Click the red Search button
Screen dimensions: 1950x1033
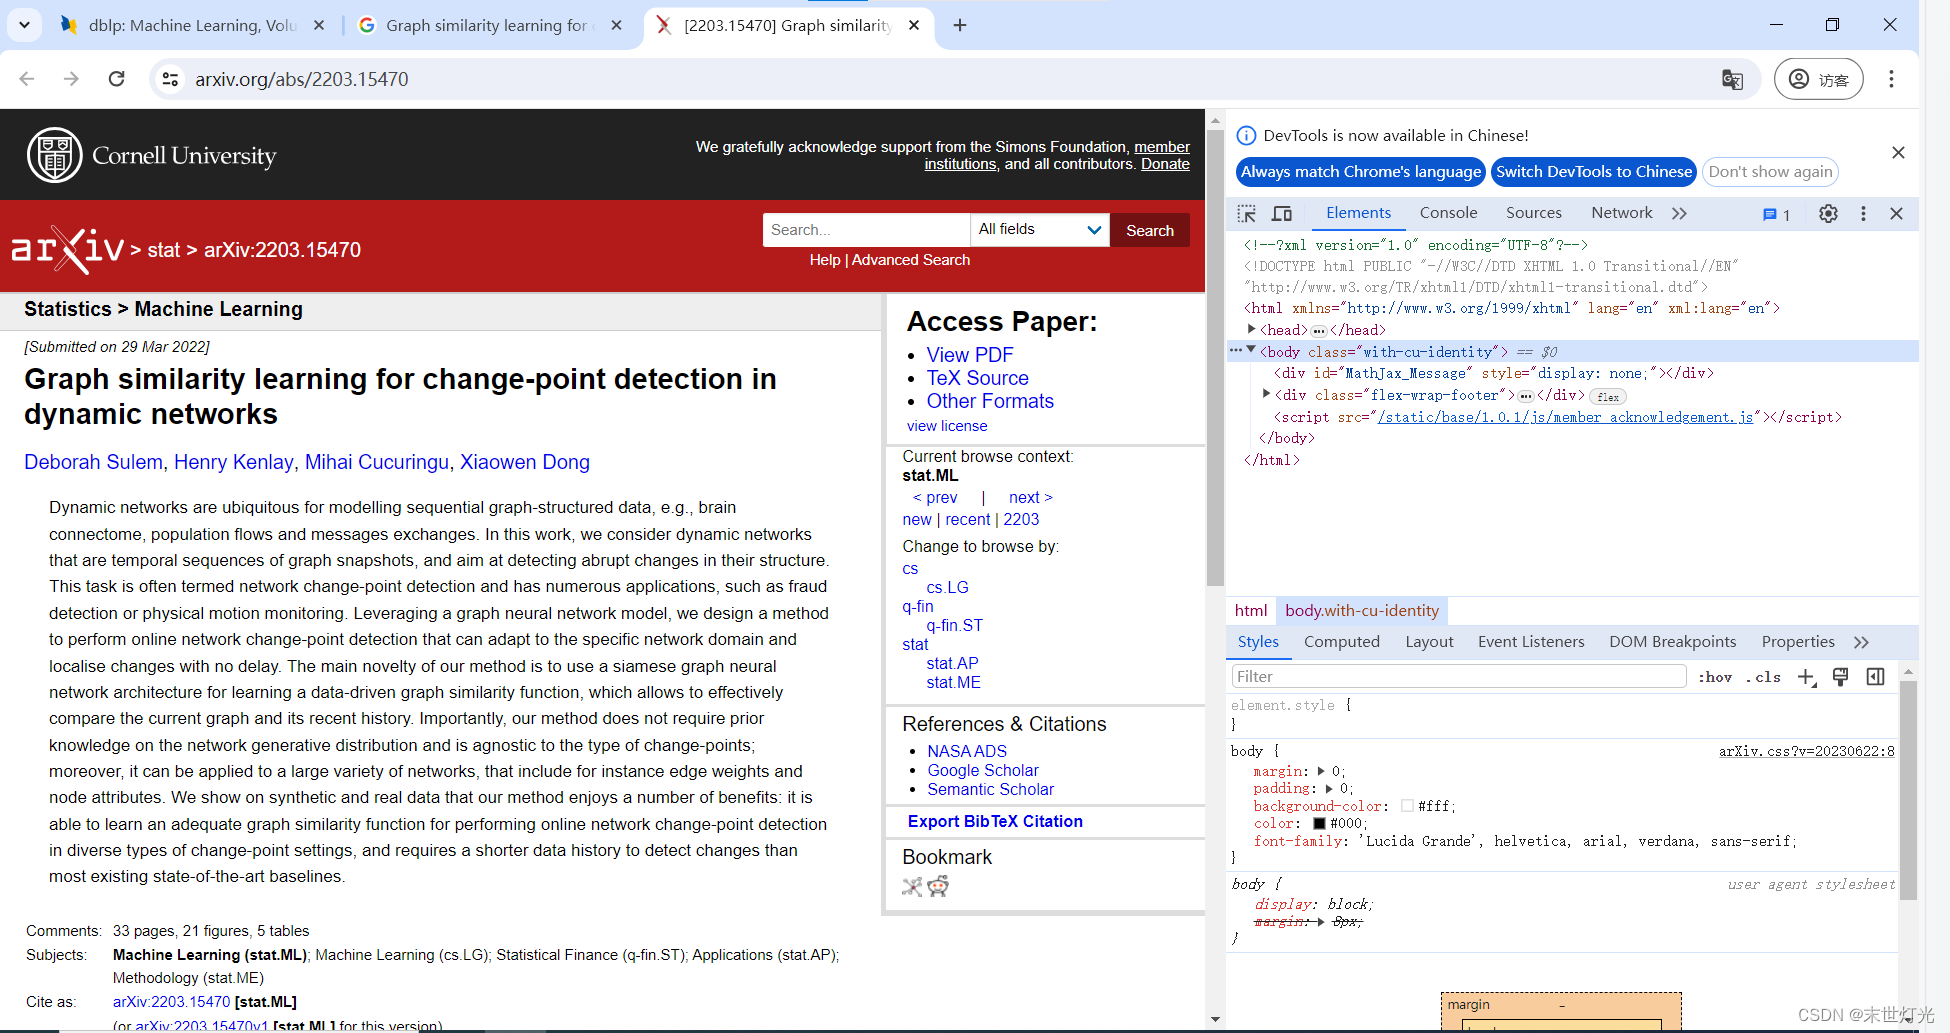tap(1150, 230)
